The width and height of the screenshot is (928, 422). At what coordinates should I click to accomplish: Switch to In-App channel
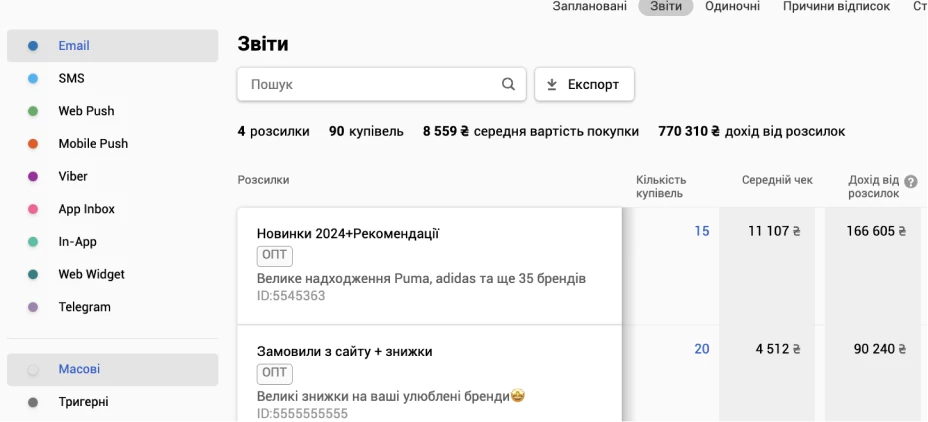click(77, 242)
